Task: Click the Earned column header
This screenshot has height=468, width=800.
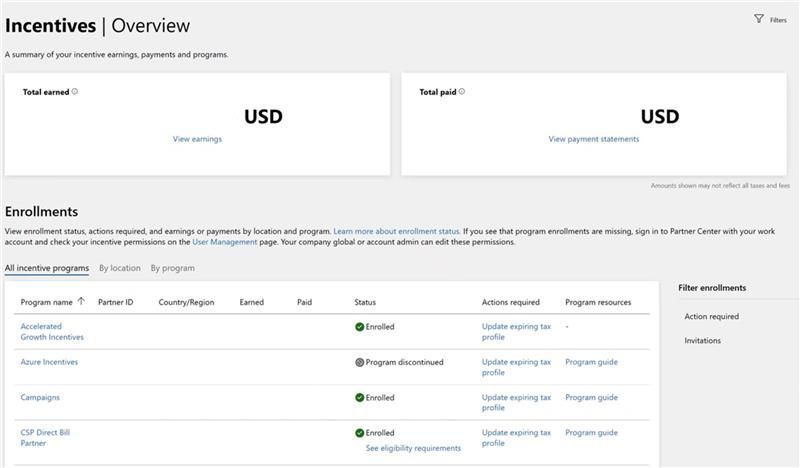Action: point(252,302)
